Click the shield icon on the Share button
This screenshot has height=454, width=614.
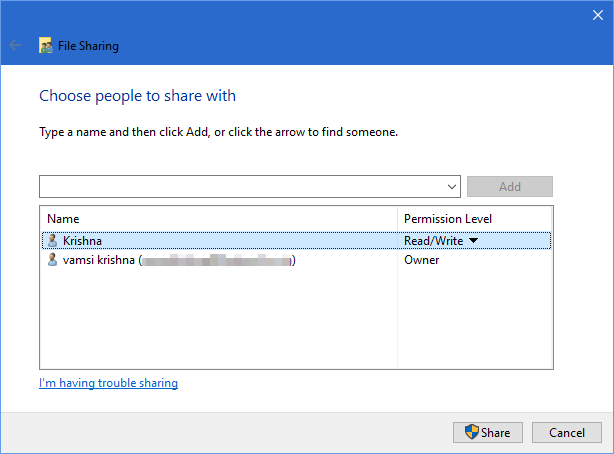point(472,432)
